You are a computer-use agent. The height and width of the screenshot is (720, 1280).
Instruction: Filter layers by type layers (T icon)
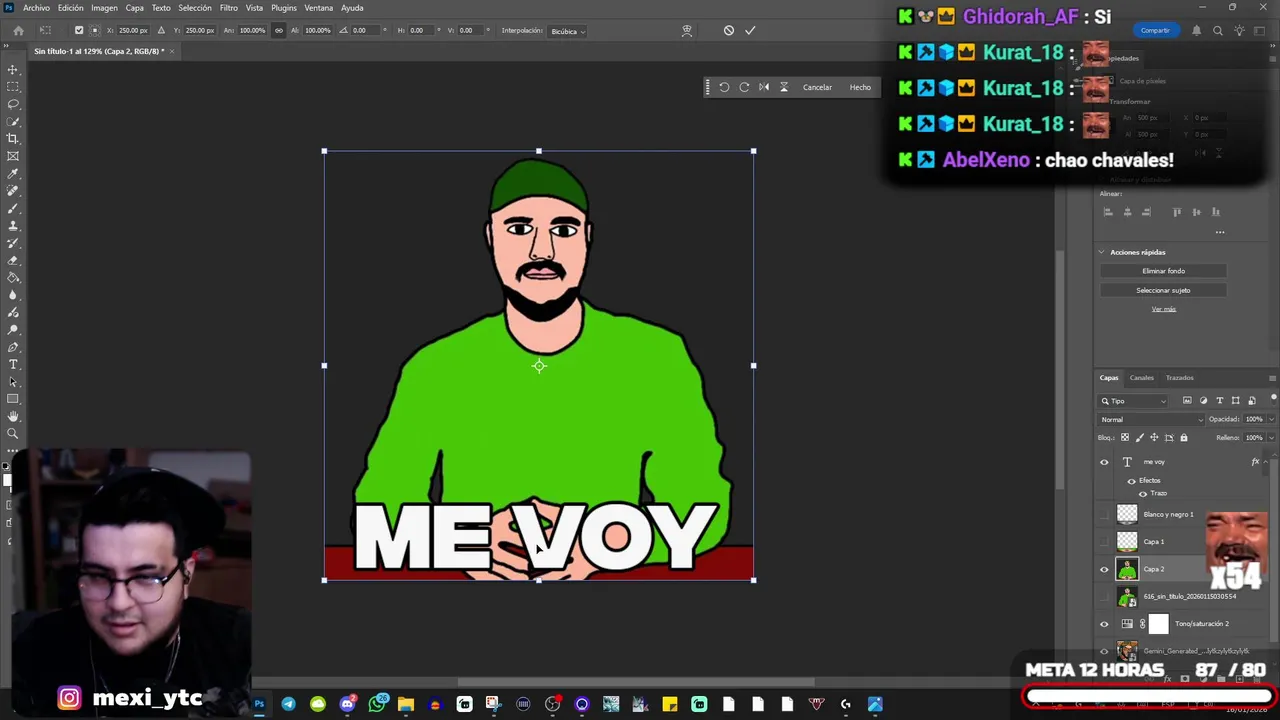coord(1219,401)
